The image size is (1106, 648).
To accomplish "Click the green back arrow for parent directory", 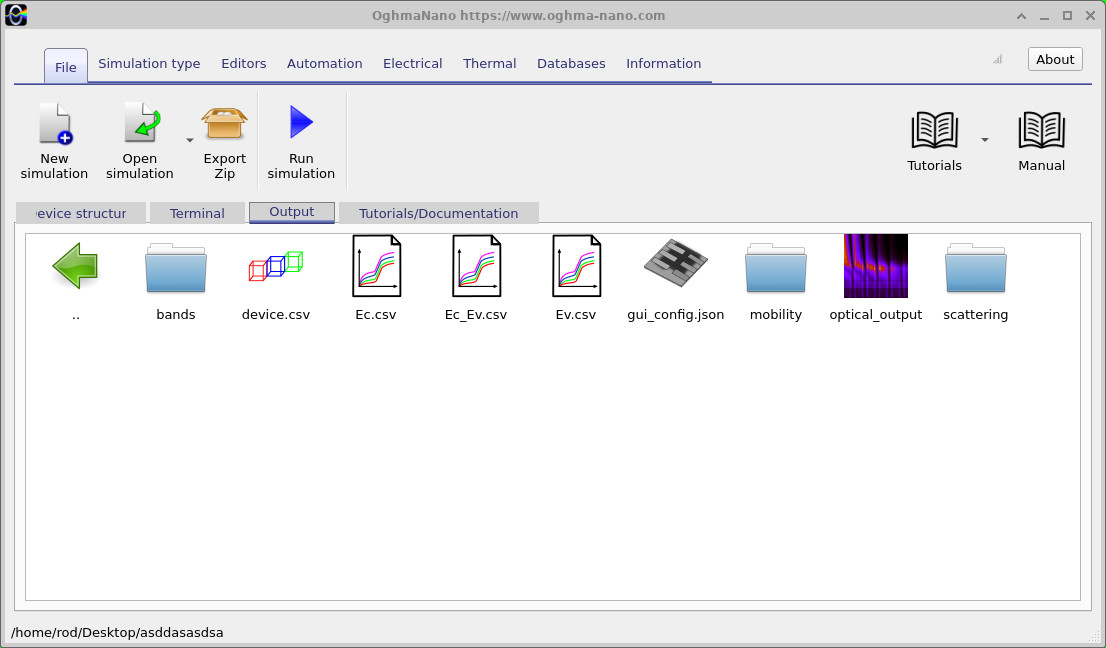I will point(75,266).
